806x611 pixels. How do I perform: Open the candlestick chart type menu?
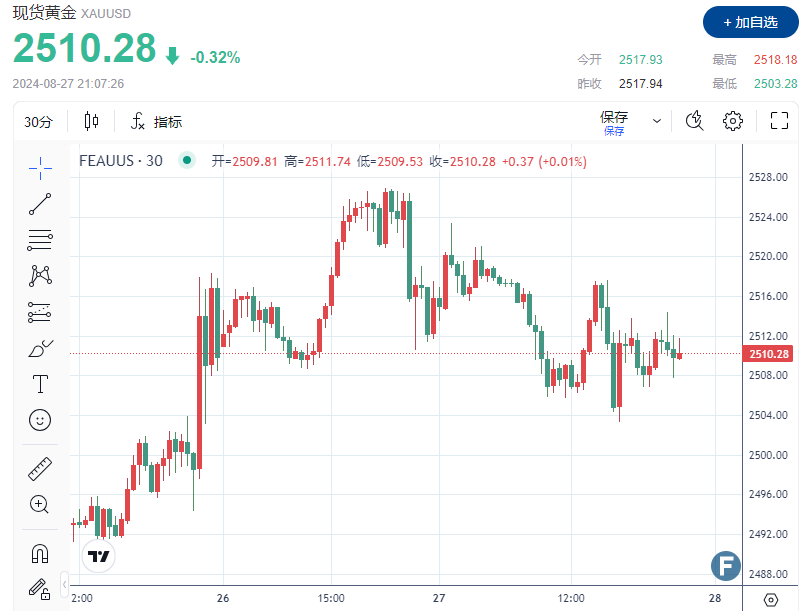(x=92, y=122)
